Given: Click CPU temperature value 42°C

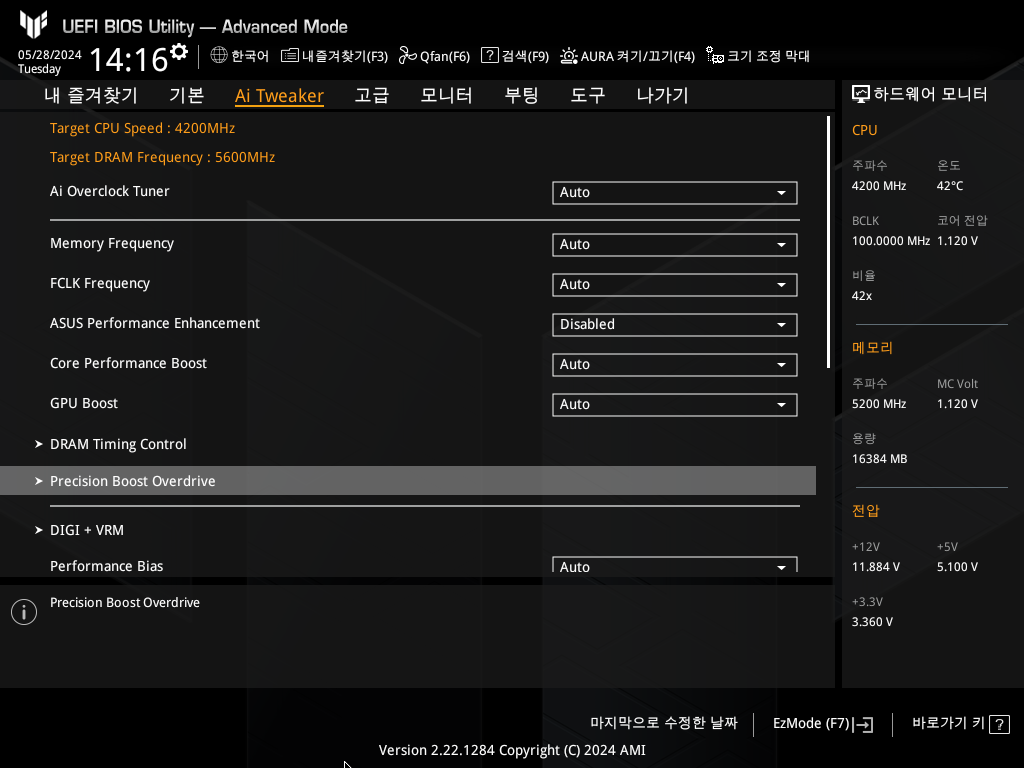Looking at the screenshot, I should [950, 186].
